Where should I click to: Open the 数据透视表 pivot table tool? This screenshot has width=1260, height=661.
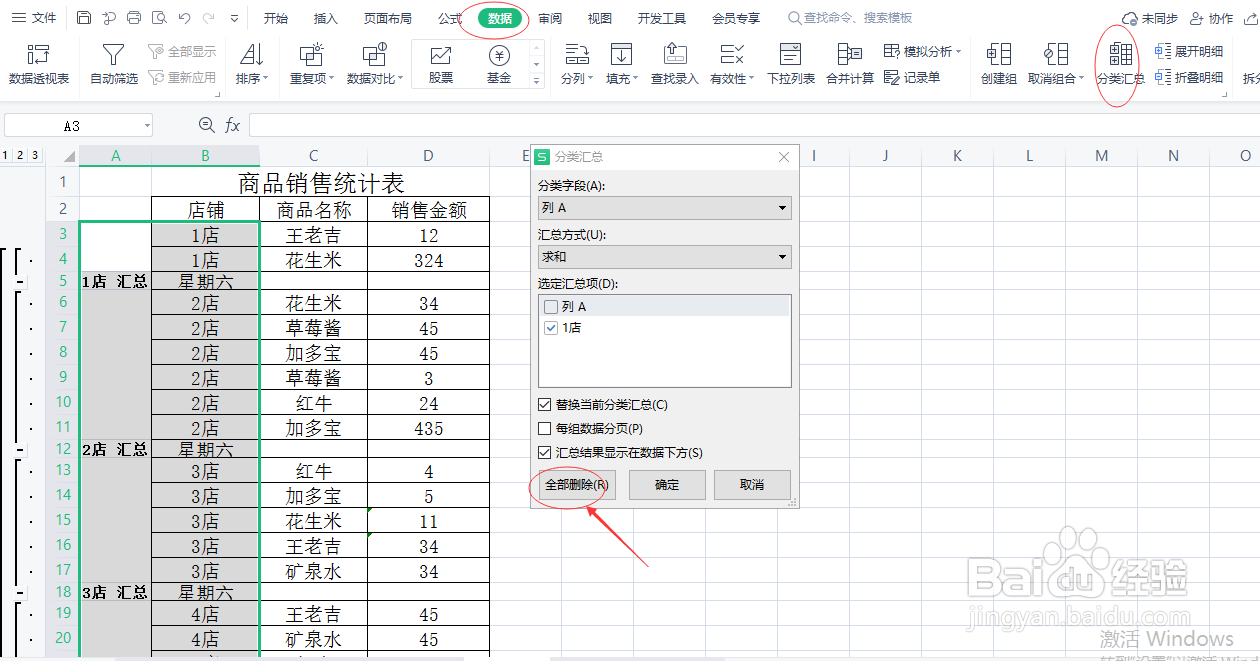click(x=39, y=64)
